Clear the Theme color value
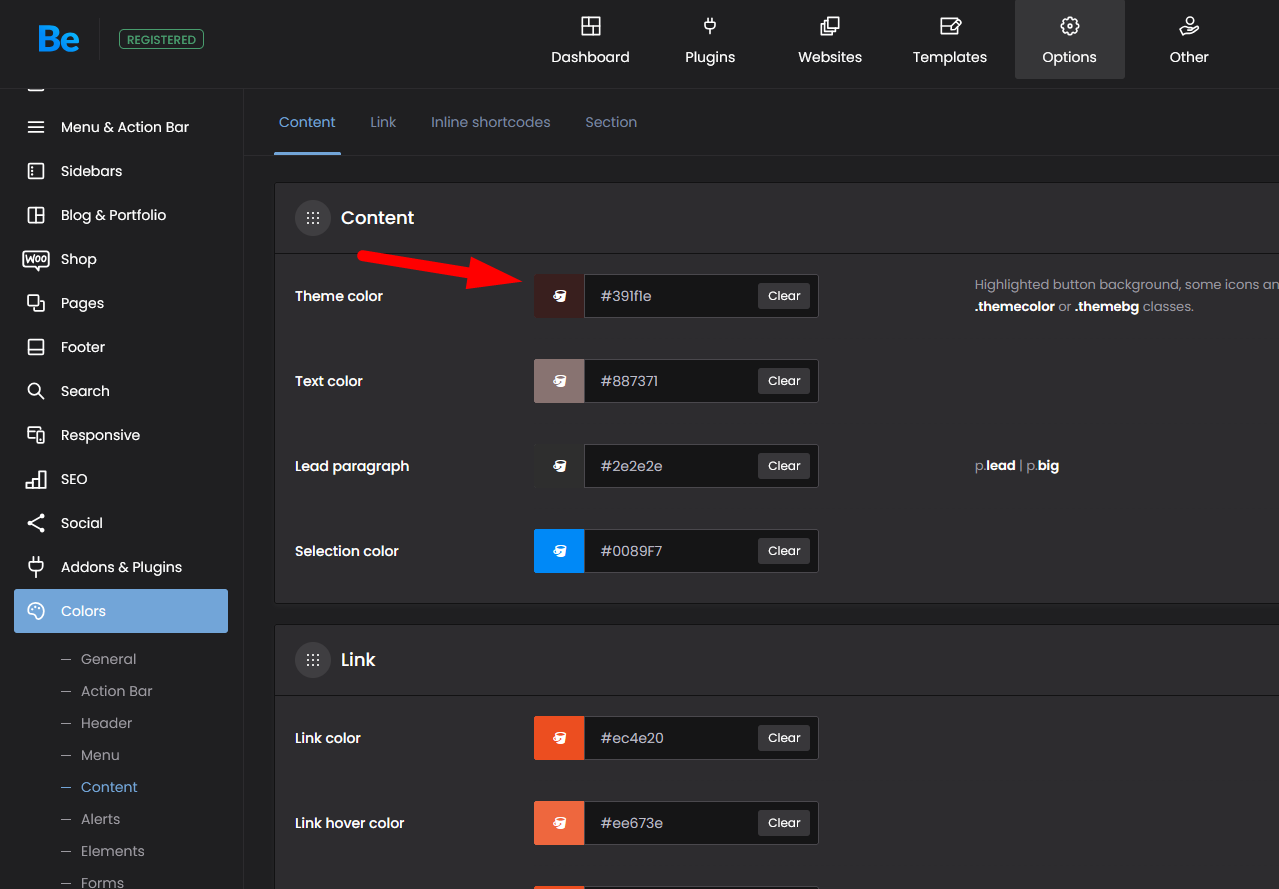 pos(784,296)
